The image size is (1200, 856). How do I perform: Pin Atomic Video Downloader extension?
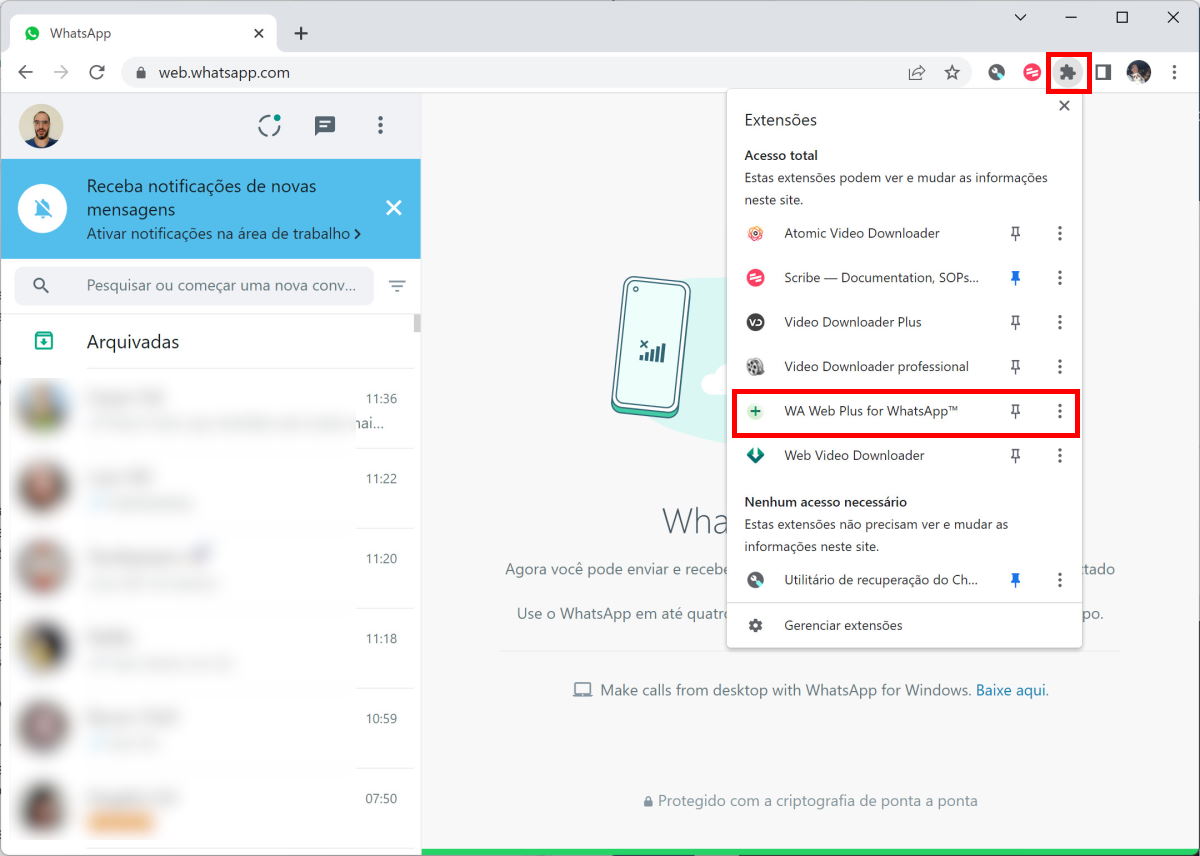[x=1015, y=233]
